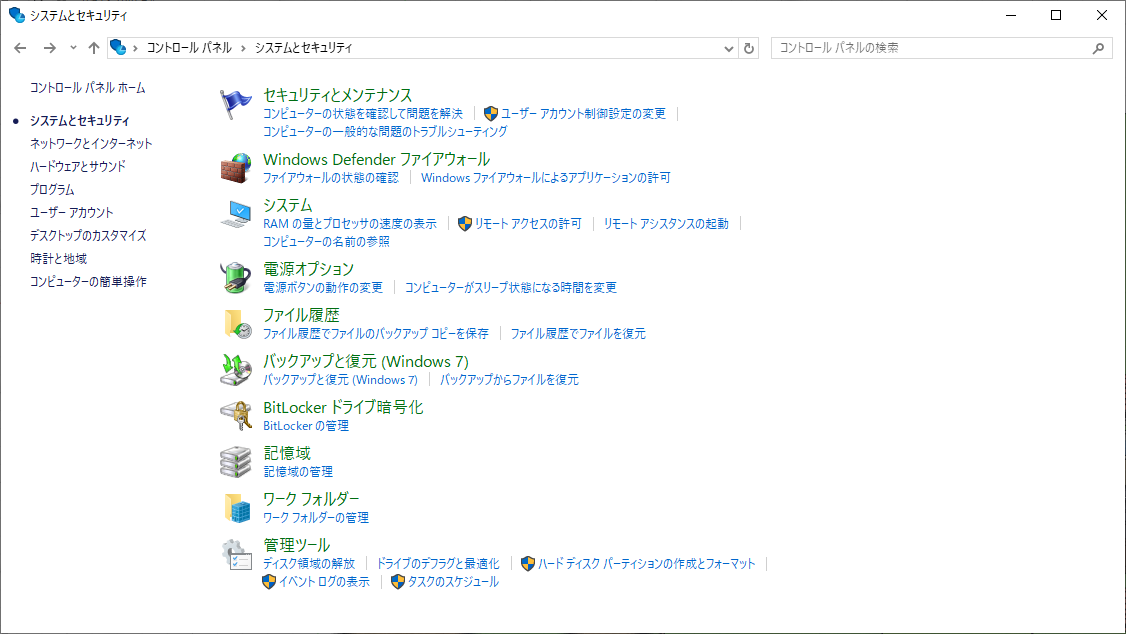The width and height of the screenshot is (1126, 634).
Task: Click the Windows Defender Firewall brick wall icon
Action: [236, 168]
